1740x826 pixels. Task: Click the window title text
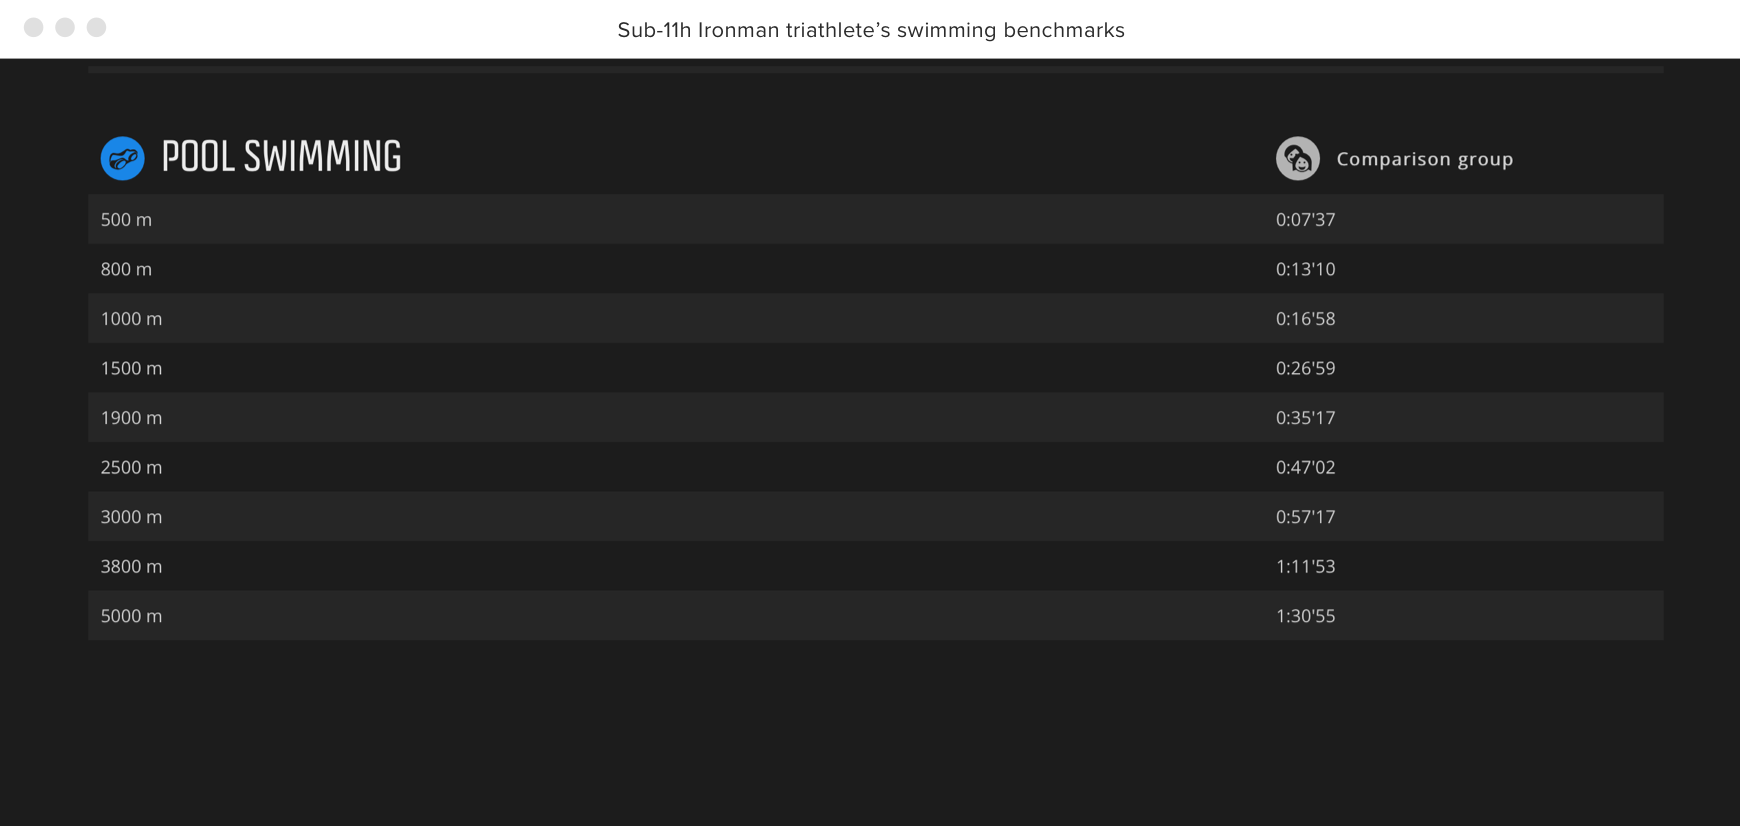pos(871,30)
